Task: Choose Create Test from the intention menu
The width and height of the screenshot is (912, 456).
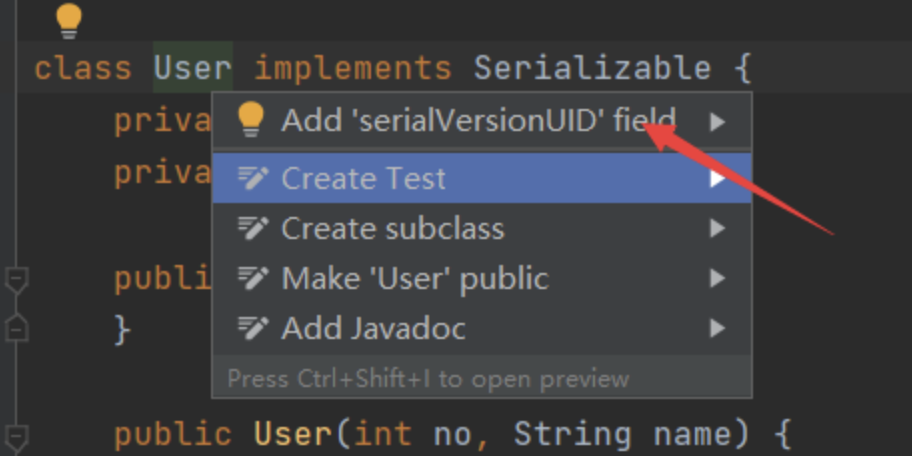Action: tap(364, 179)
